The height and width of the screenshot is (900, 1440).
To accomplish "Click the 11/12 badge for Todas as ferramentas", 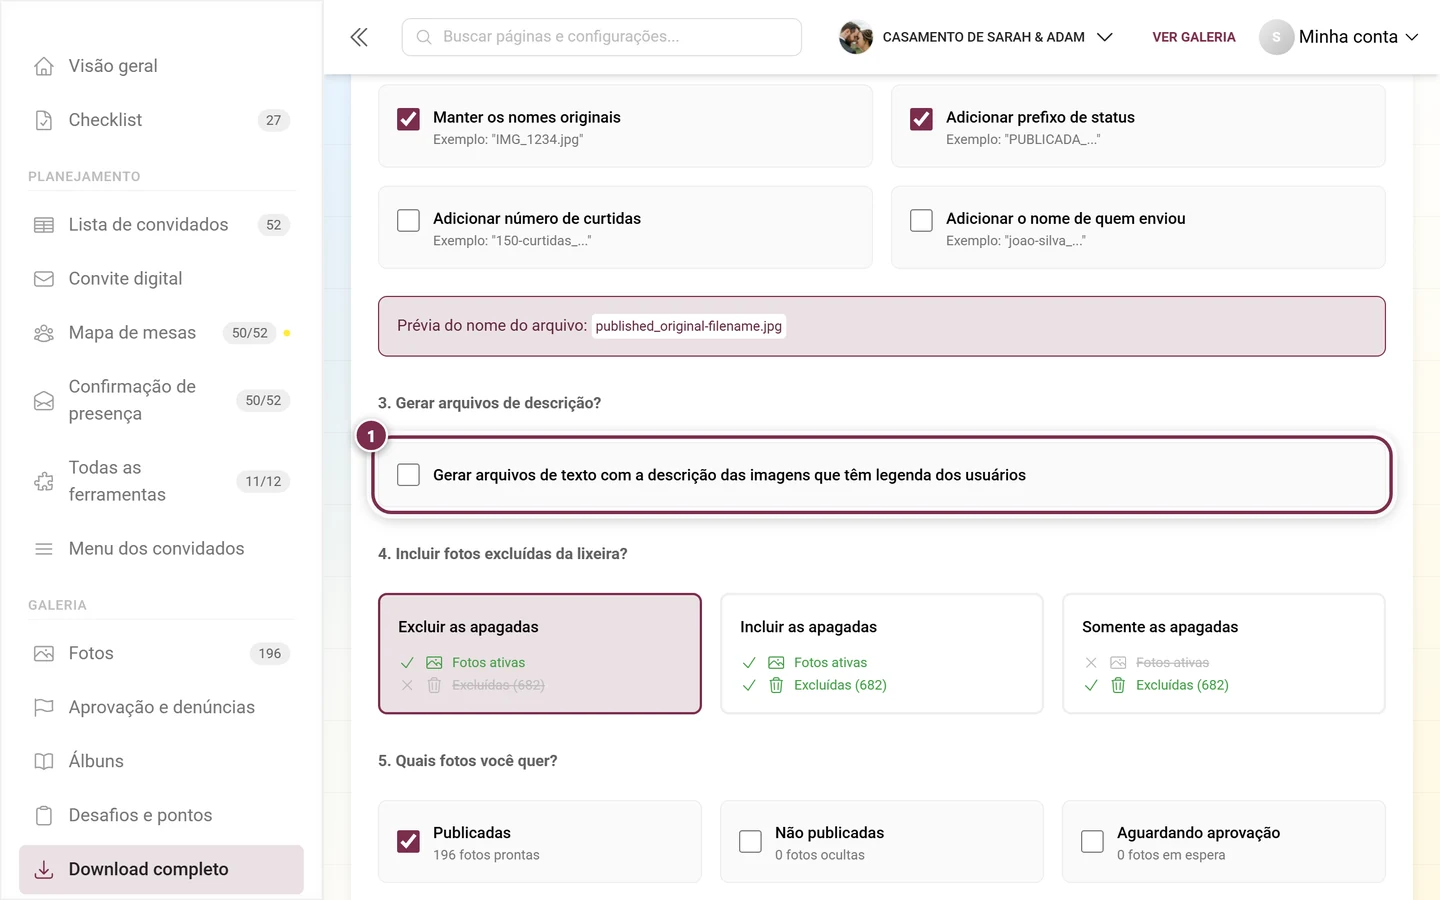I will pos(263,482).
